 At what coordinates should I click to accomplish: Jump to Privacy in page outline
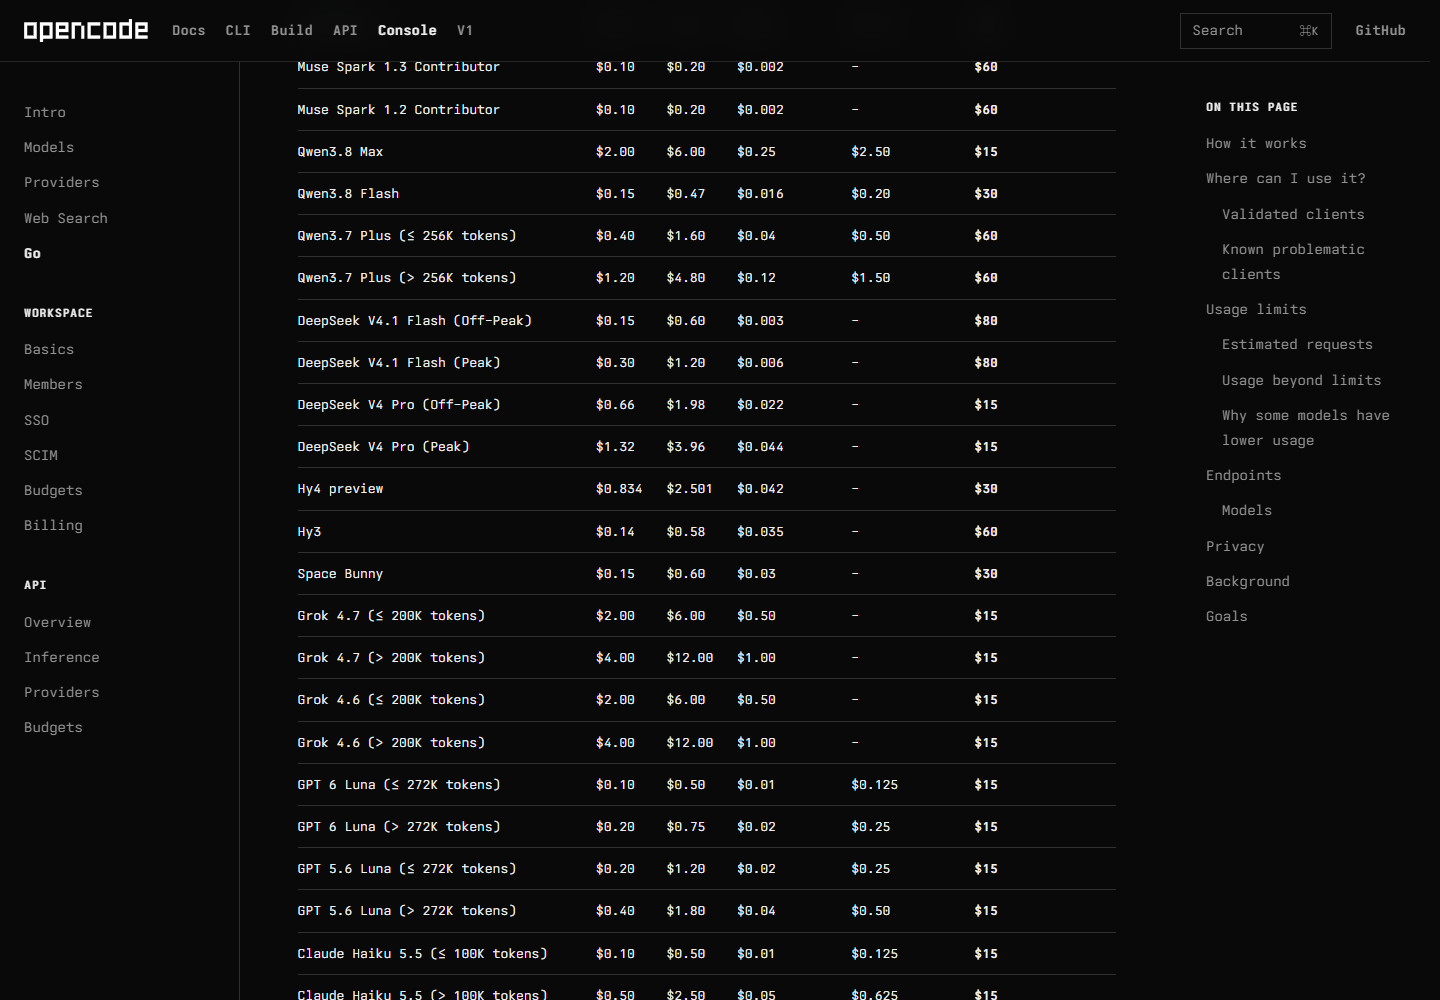(1235, 546)
